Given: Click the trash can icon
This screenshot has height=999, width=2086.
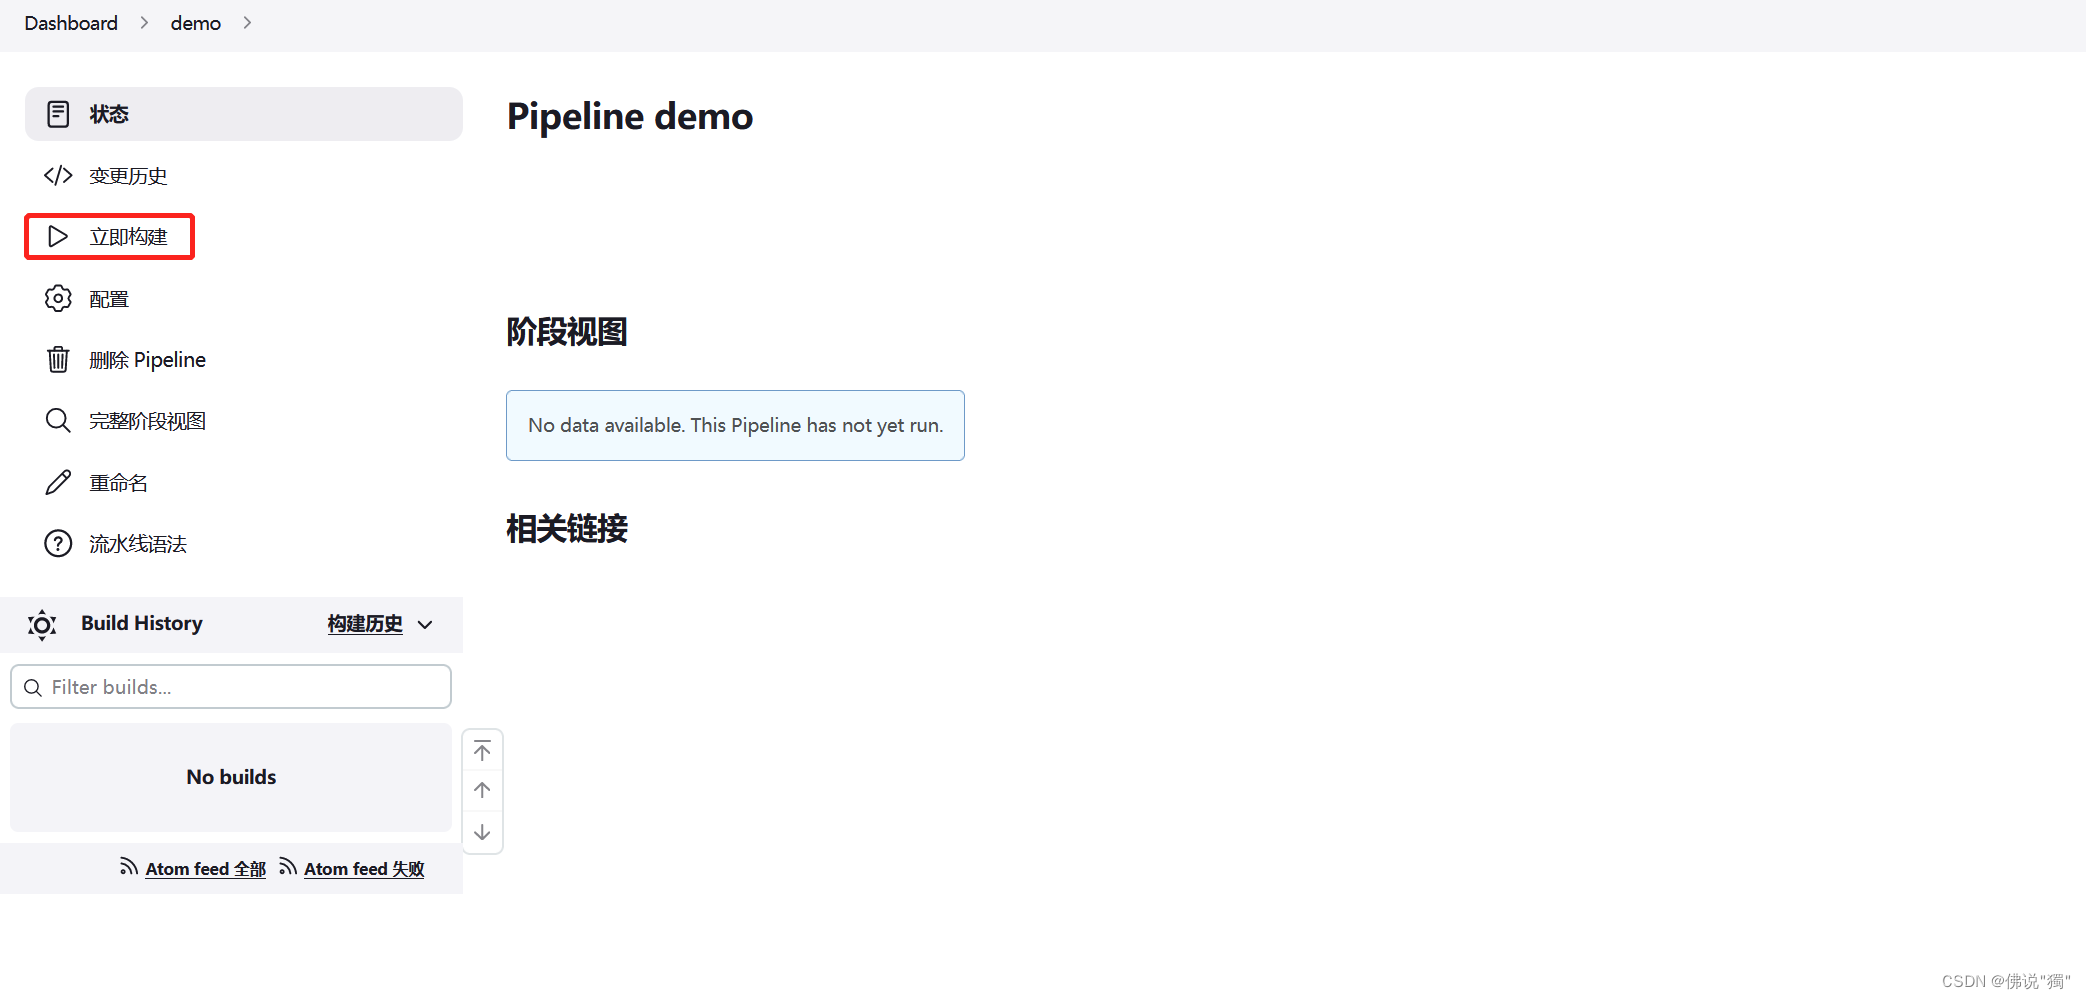Looking at the screenshot, I should point(58,359).
